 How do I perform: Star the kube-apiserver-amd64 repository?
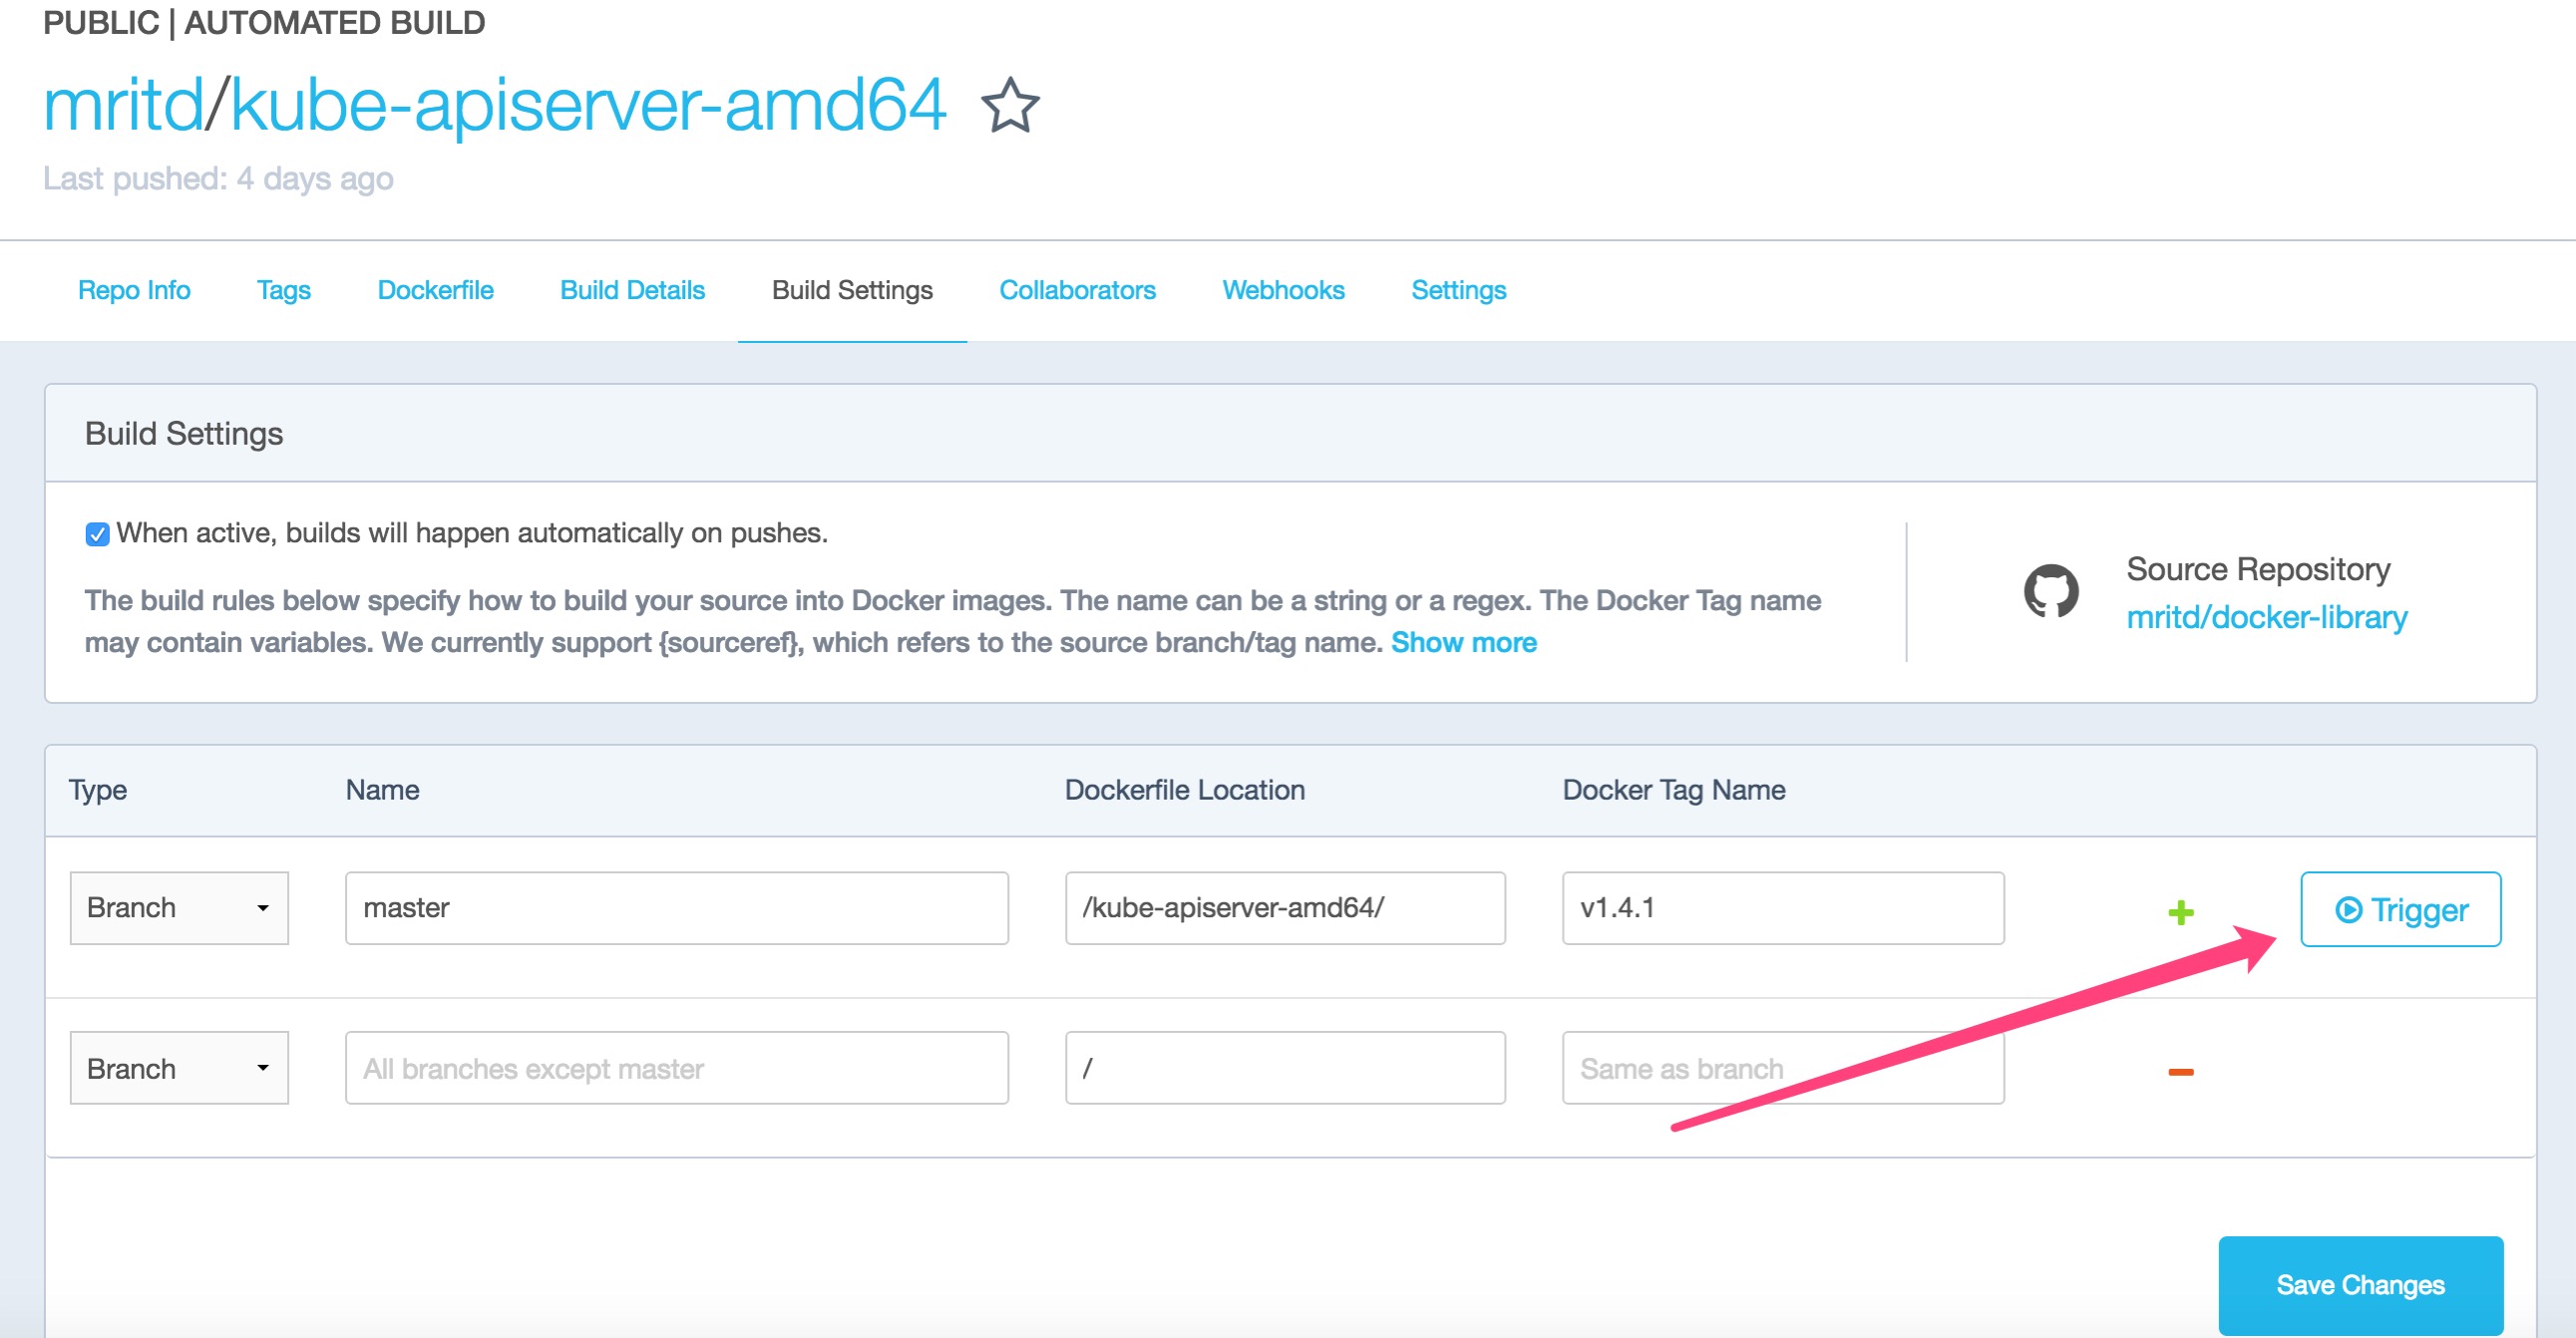pyautogui.click(x=1010, y=105)
